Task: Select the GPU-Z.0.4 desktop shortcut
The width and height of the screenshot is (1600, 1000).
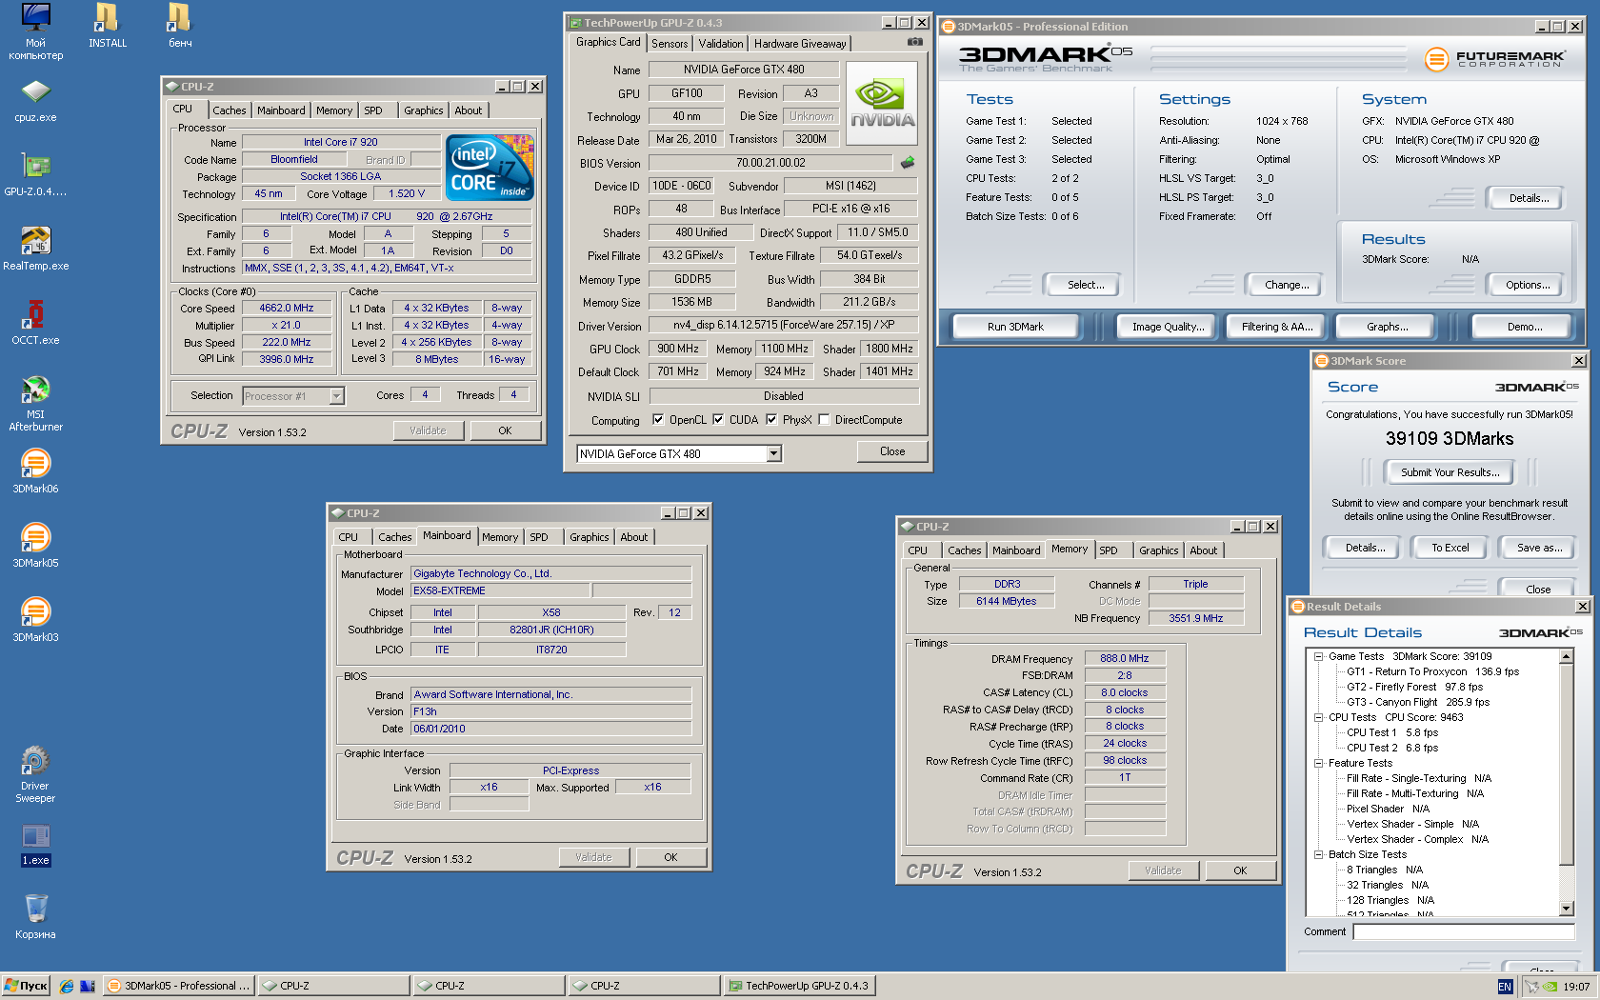Action: pos(36,175)
